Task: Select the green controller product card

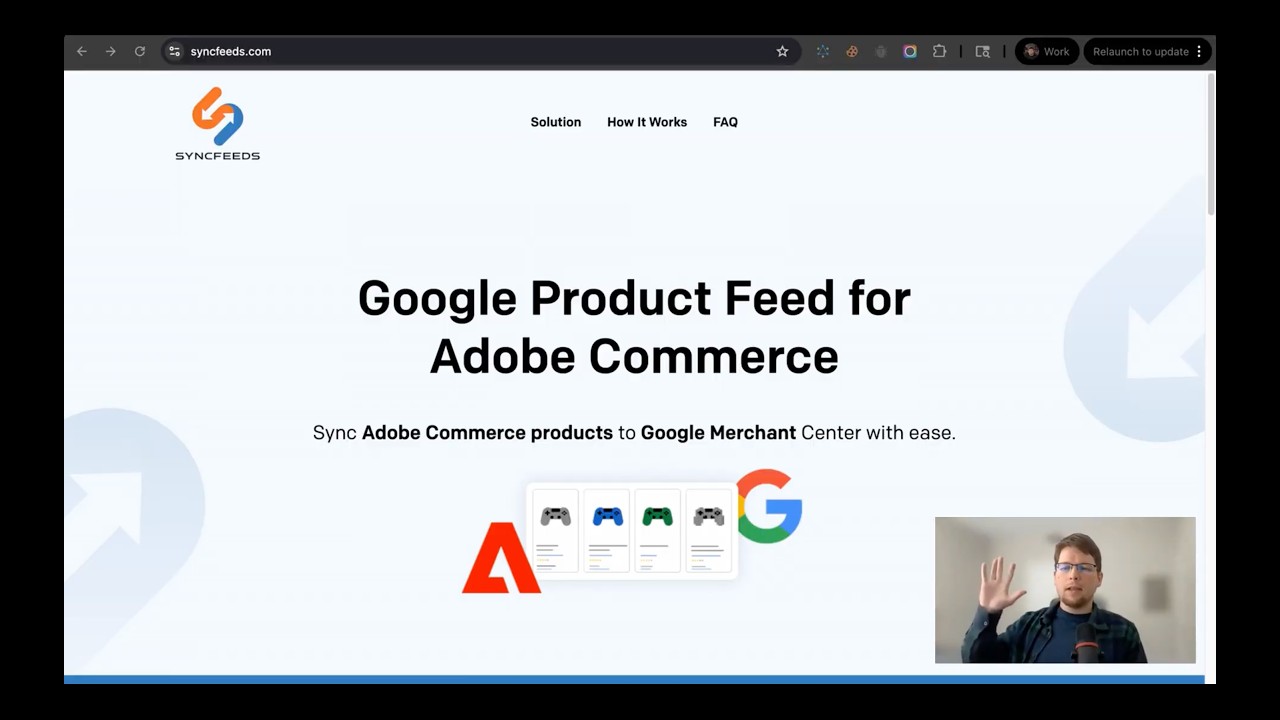Action: point(657,531)
